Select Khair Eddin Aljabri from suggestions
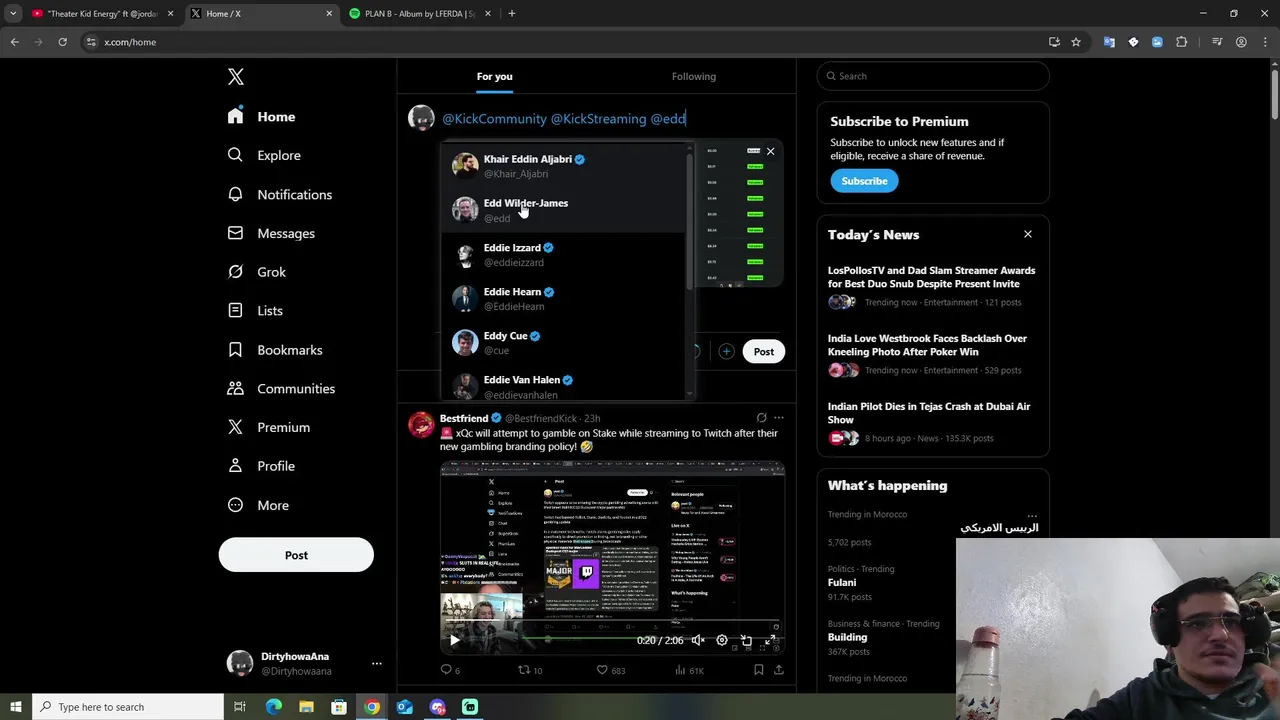Screen dimensions: 1280x720 564,166
